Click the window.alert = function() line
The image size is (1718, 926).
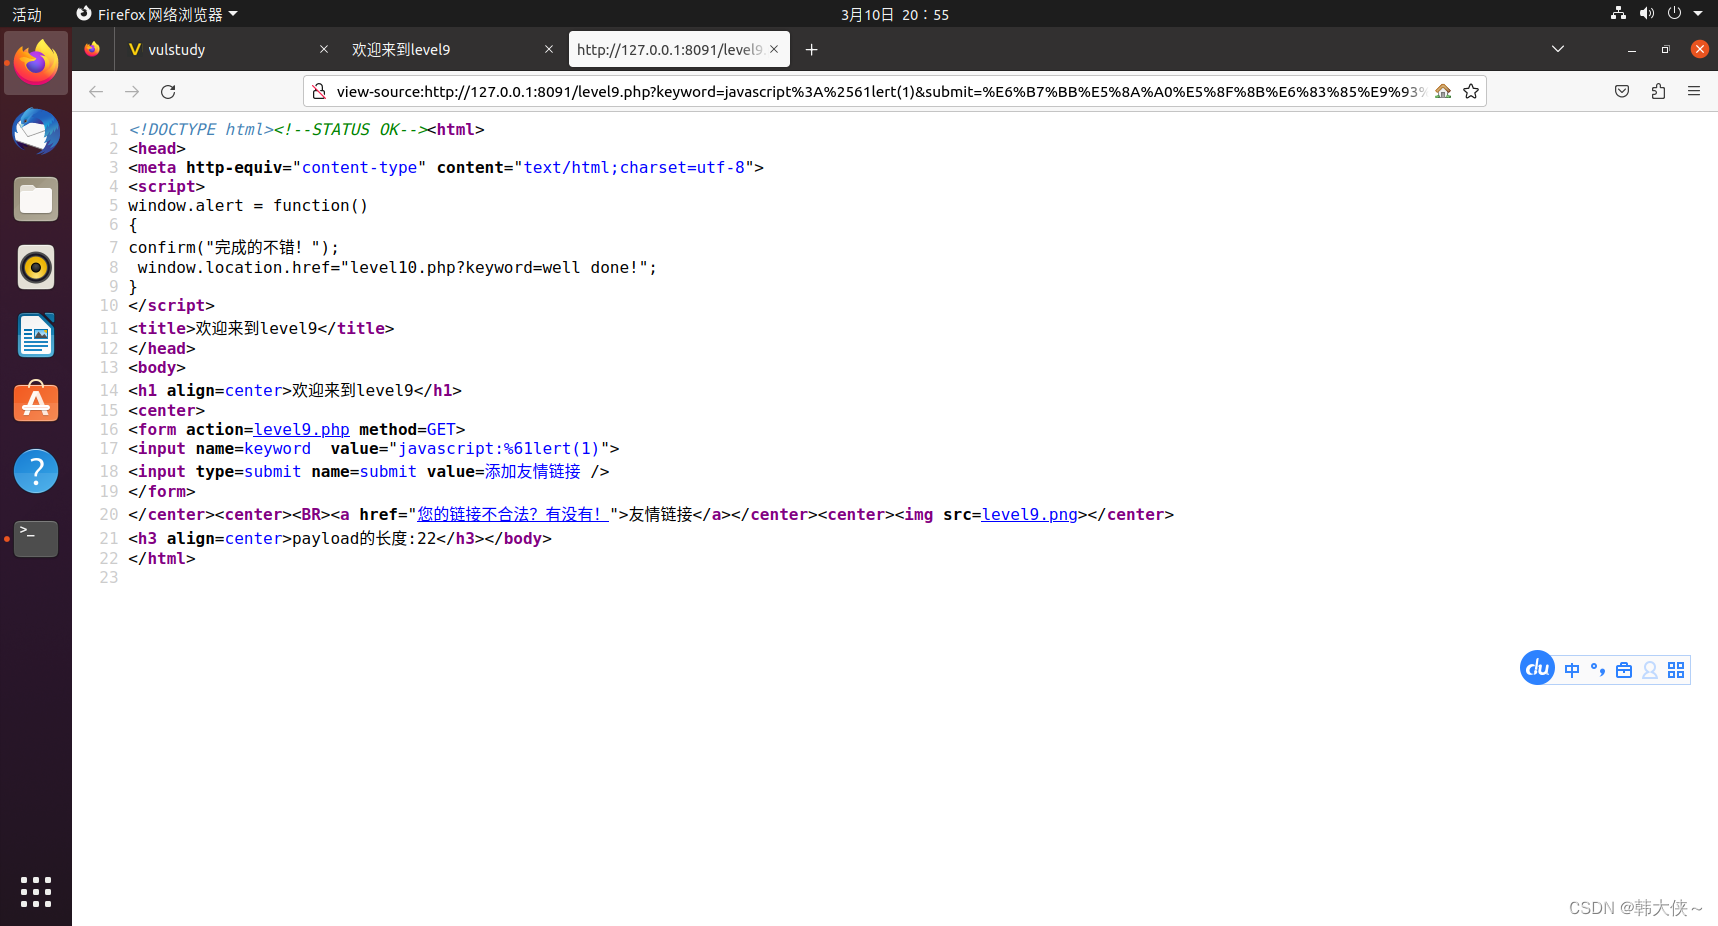pos(248,205)
